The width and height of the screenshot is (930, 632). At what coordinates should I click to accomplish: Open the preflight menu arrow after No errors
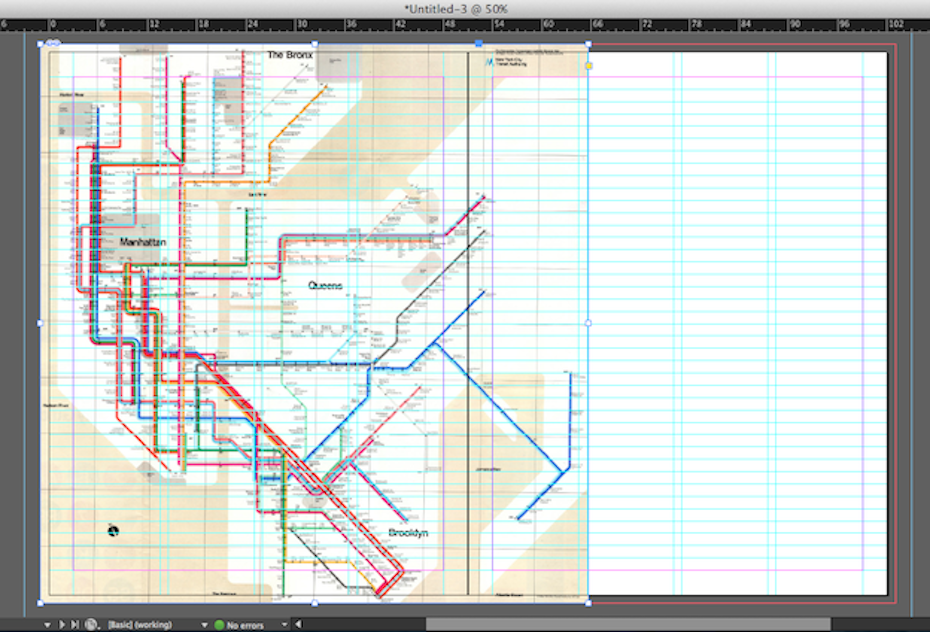pyautogui.click(x=283, y=624)
